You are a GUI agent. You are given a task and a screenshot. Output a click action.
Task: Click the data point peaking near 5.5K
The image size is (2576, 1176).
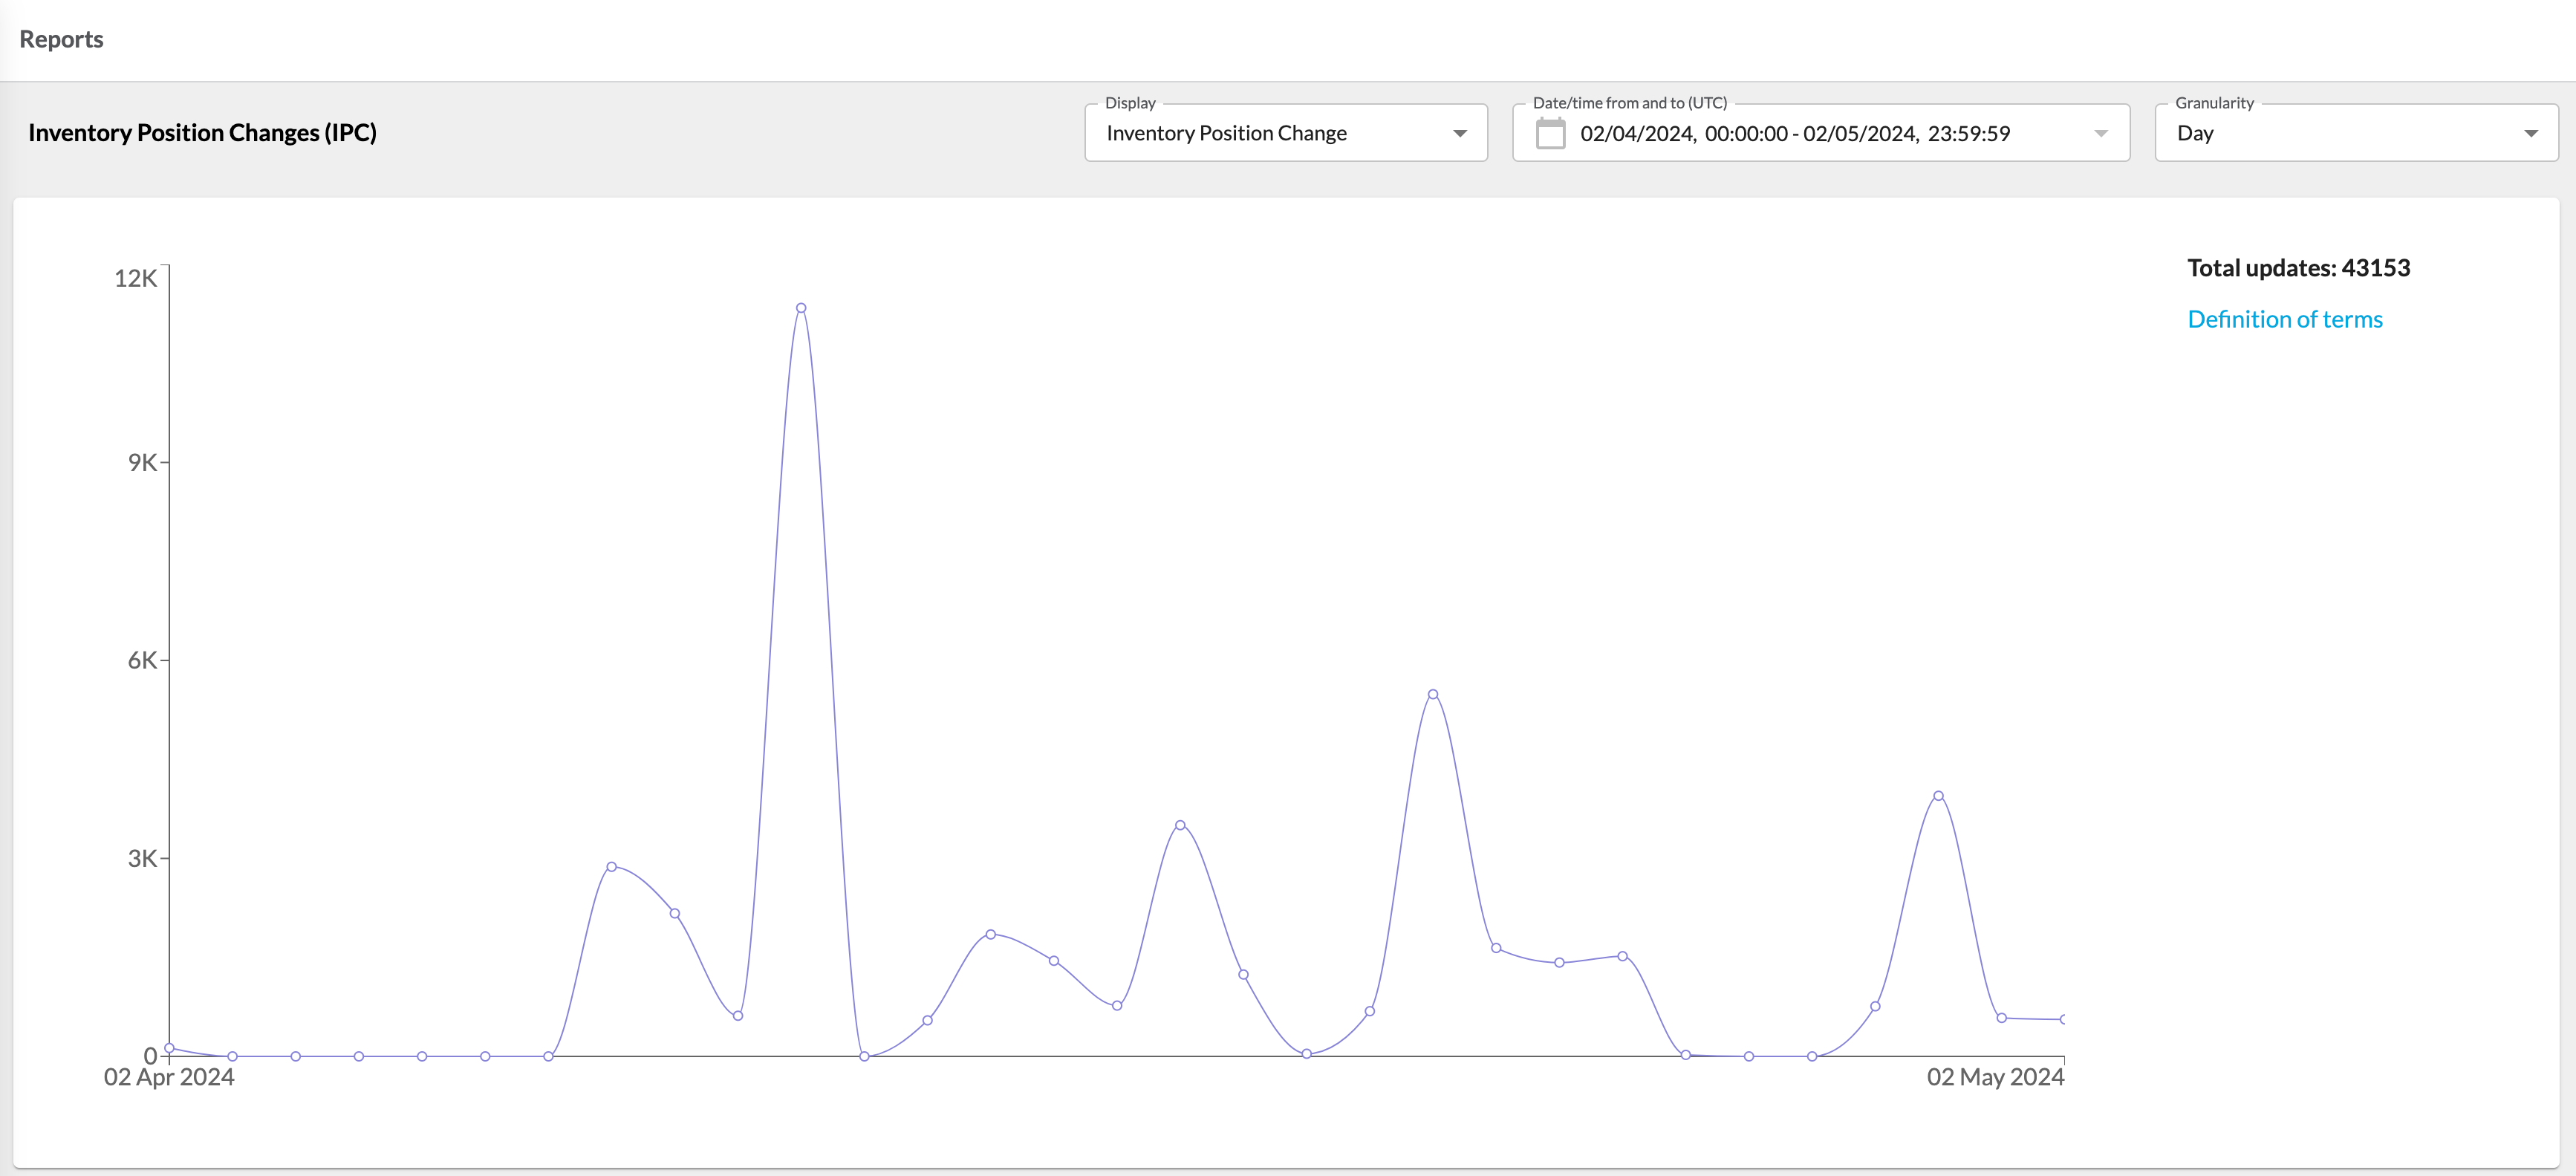coord(1433,694)
